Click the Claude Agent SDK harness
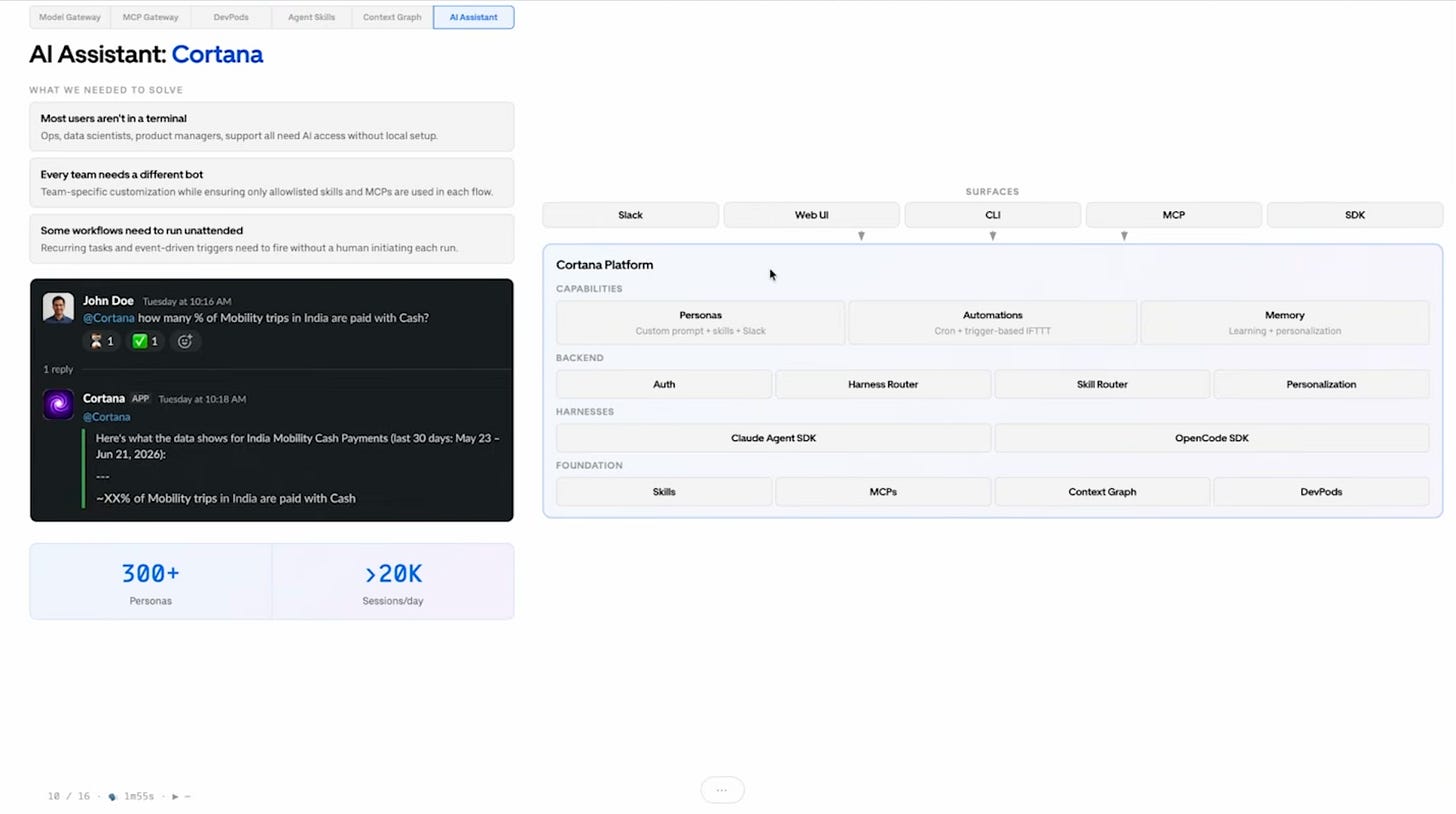This screenshot has width=1456, height=814. coord(773,438)
